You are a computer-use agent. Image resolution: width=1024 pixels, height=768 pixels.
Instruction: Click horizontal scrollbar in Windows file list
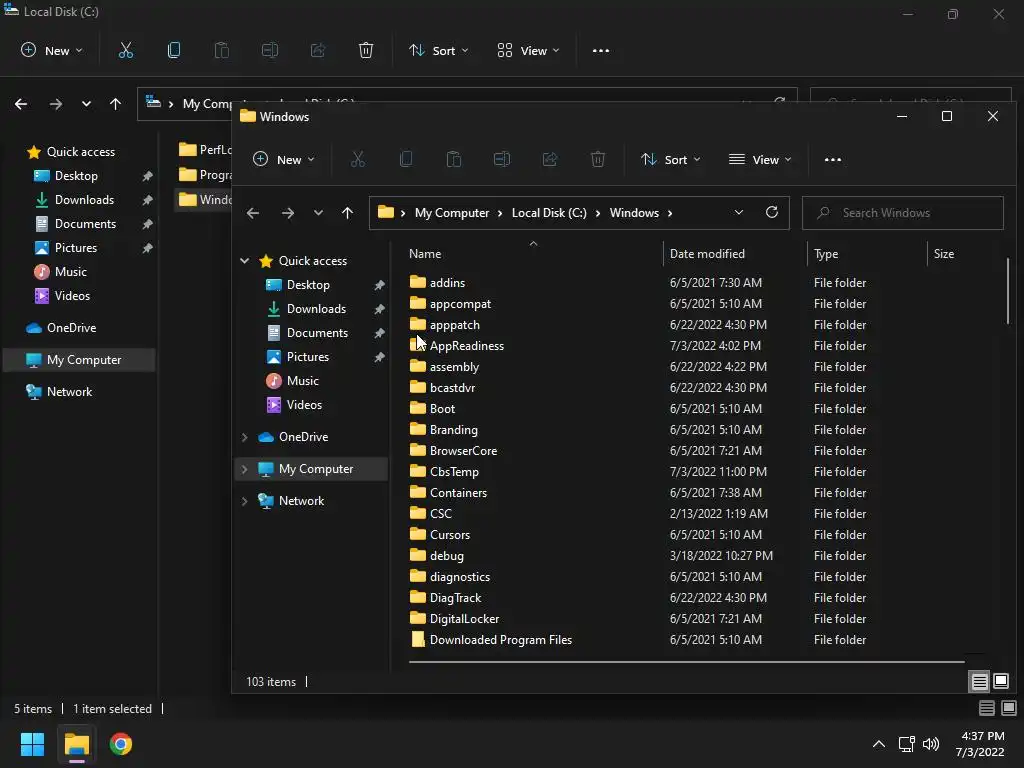click(686, 662)
